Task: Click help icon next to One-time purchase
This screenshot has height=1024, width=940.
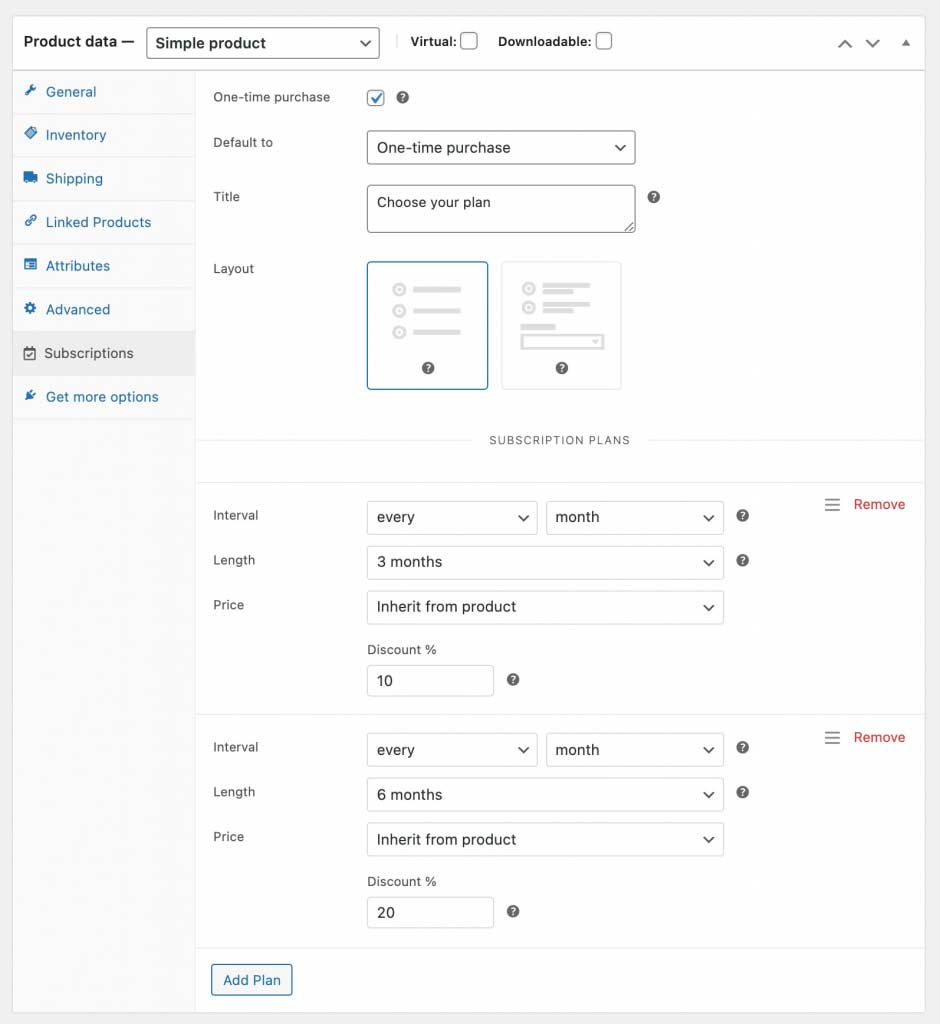Action: [402, 97]
